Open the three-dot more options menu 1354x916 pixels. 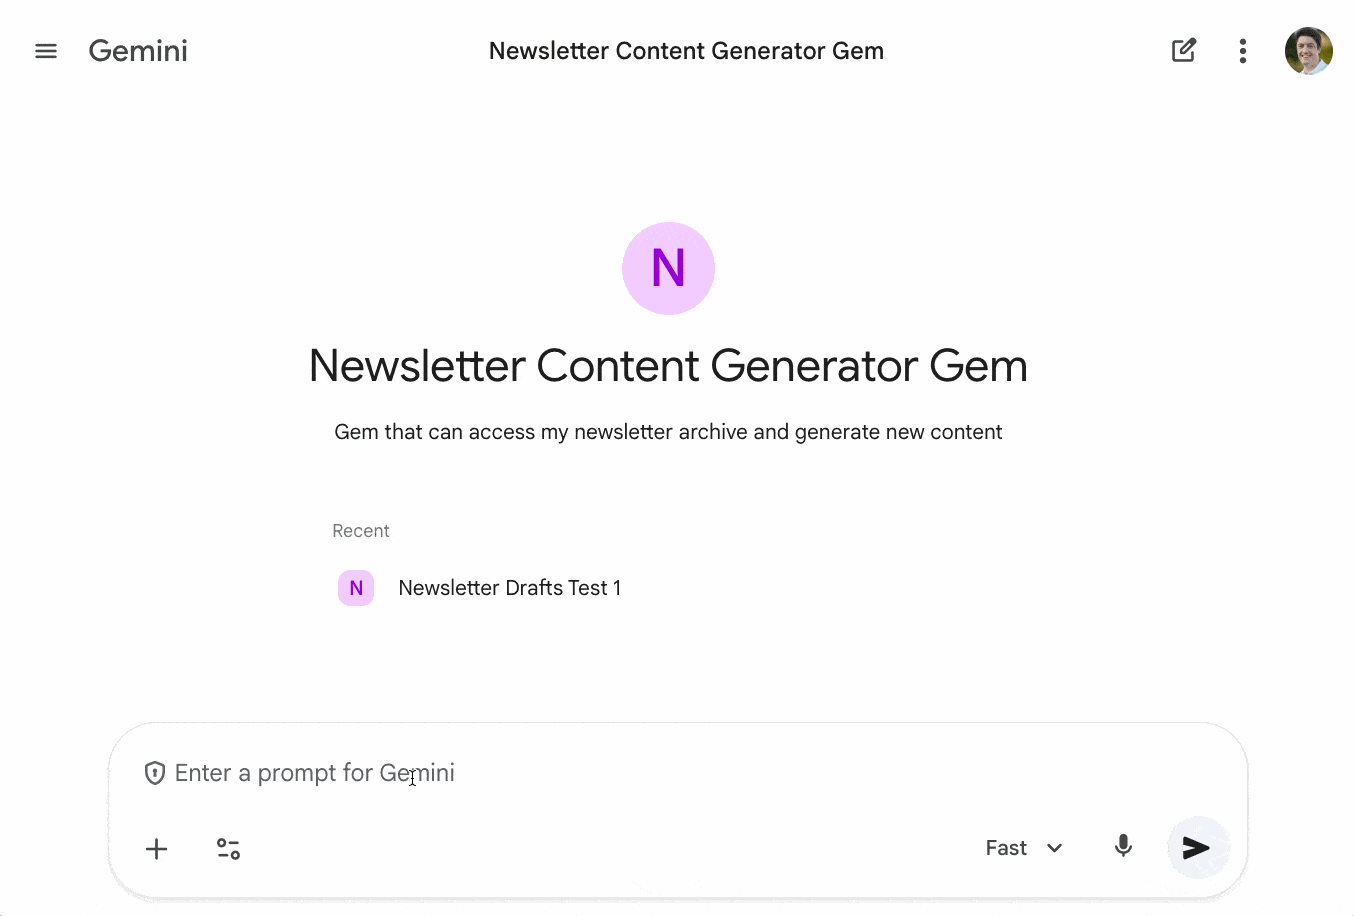(x=1242, y=51)
